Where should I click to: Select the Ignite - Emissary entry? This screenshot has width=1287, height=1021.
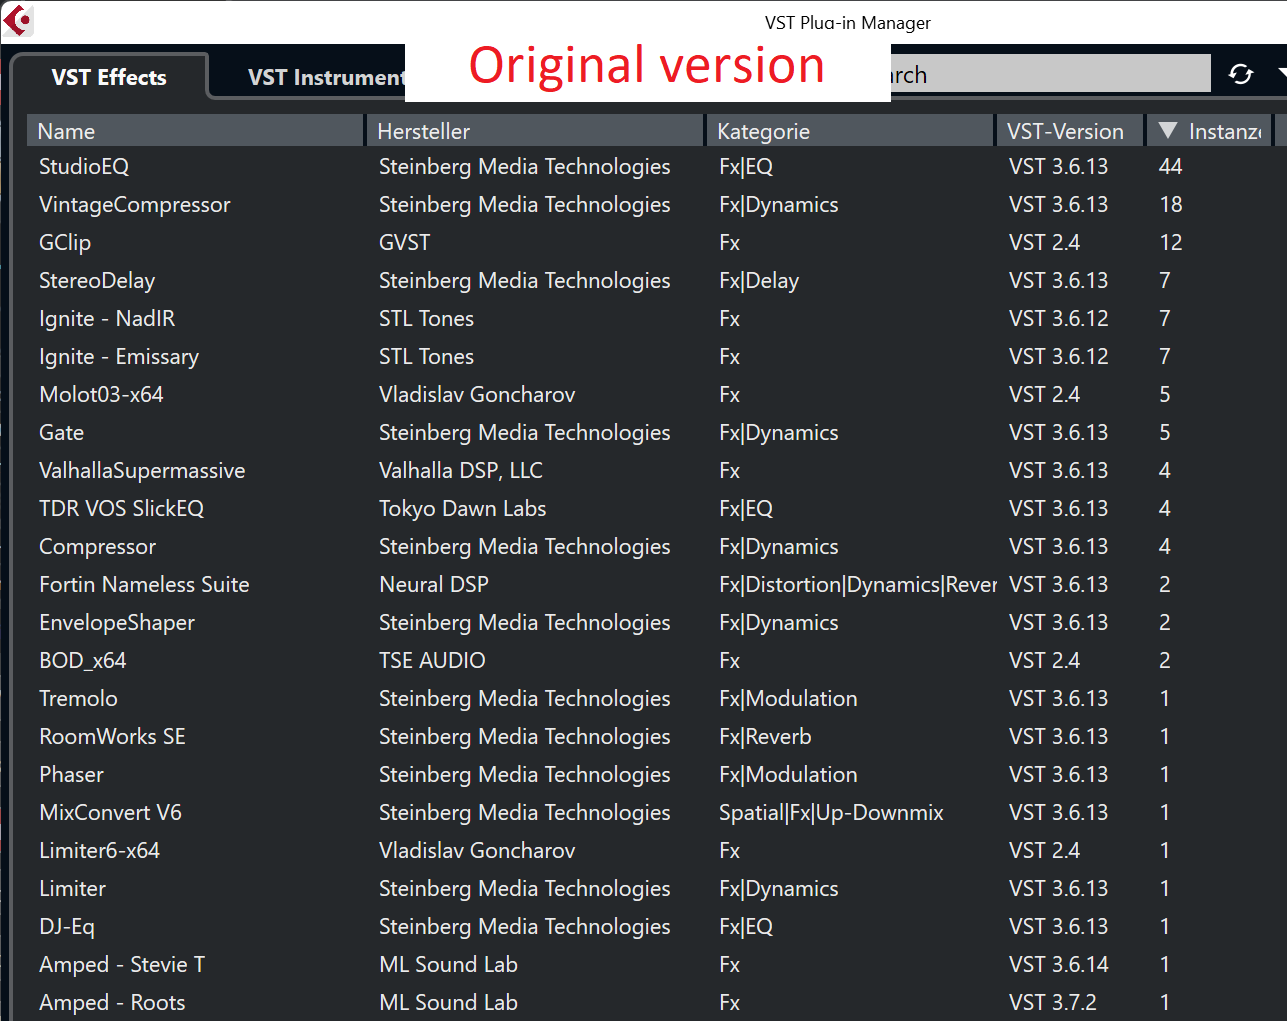(x=119, y=357)
